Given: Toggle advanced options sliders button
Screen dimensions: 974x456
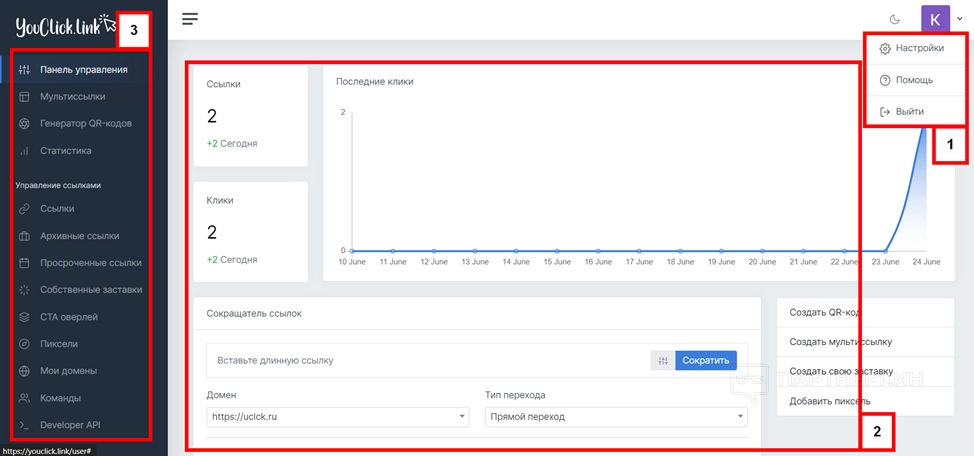Looking at the screenshot, I should 662,360.
